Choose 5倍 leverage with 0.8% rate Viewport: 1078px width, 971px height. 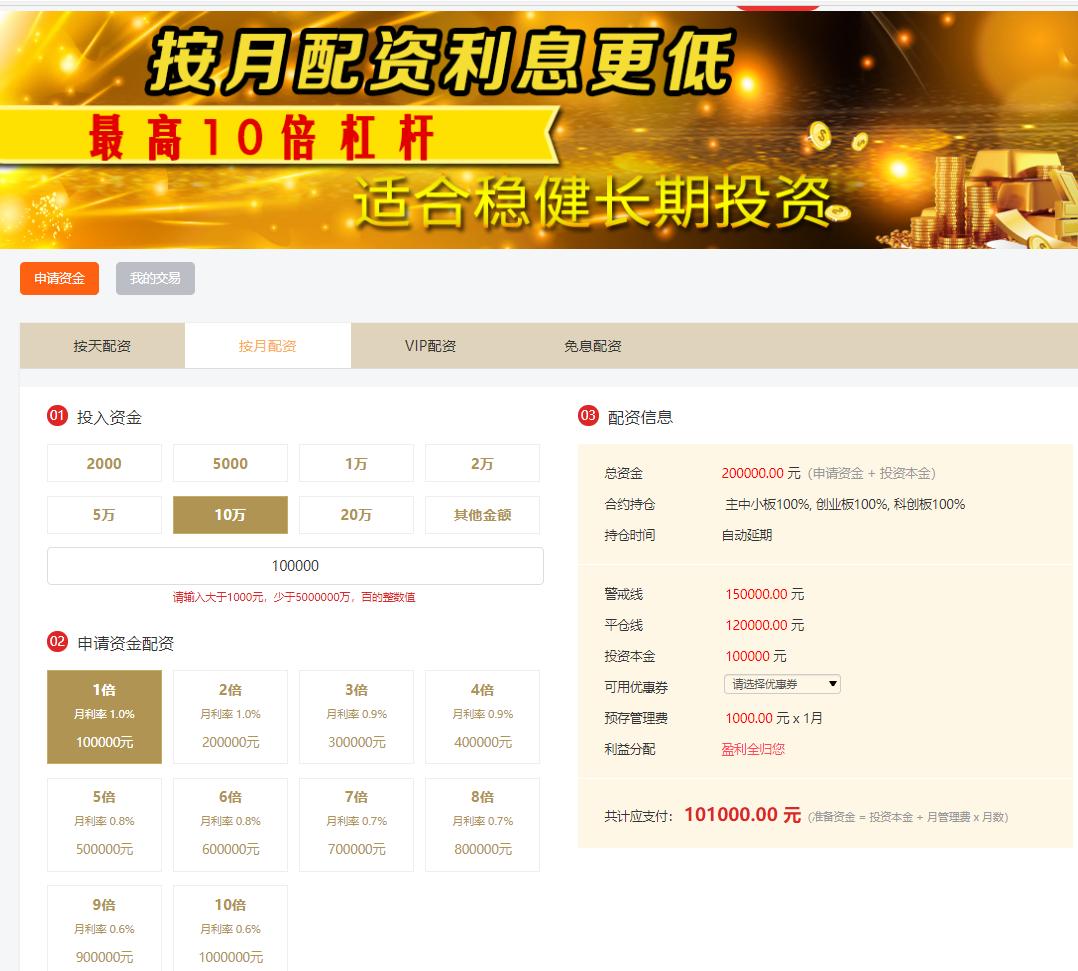click(x=103, y=824)
